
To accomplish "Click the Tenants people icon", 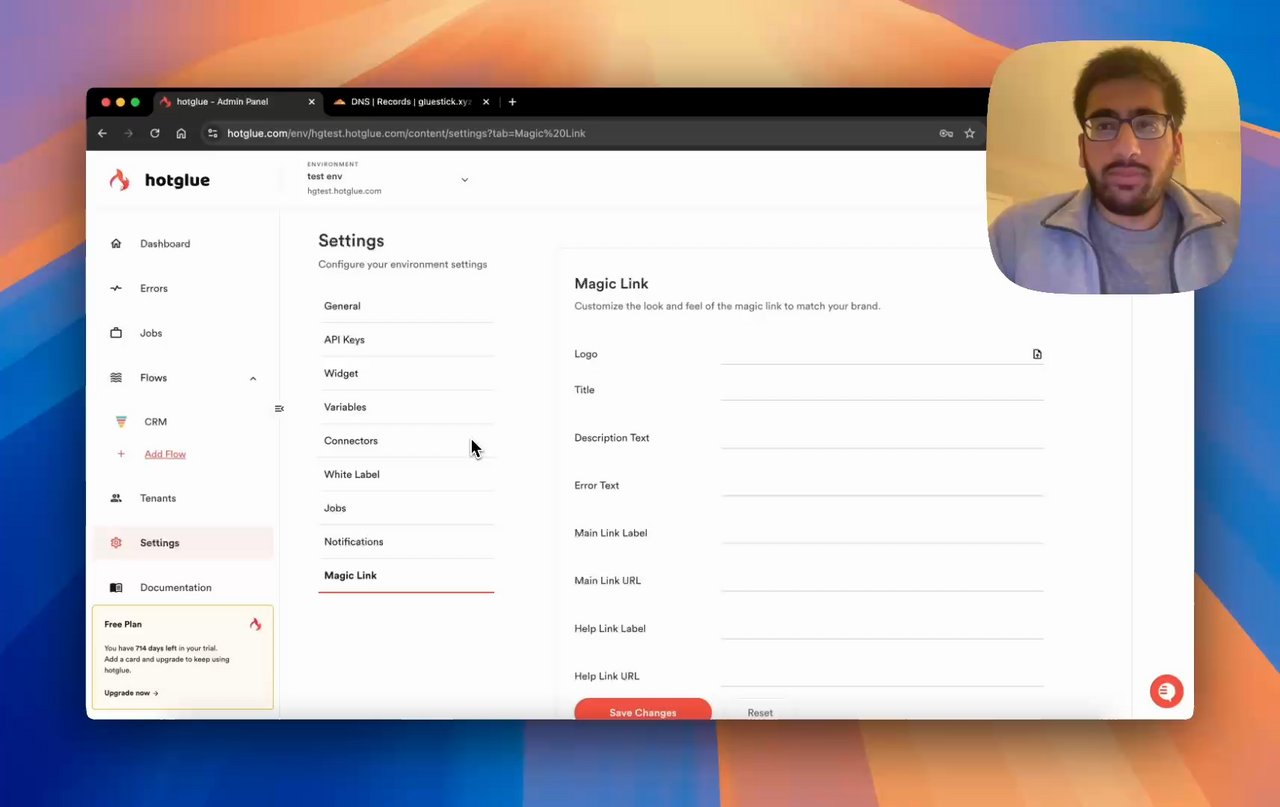I will tap(116, 498).
